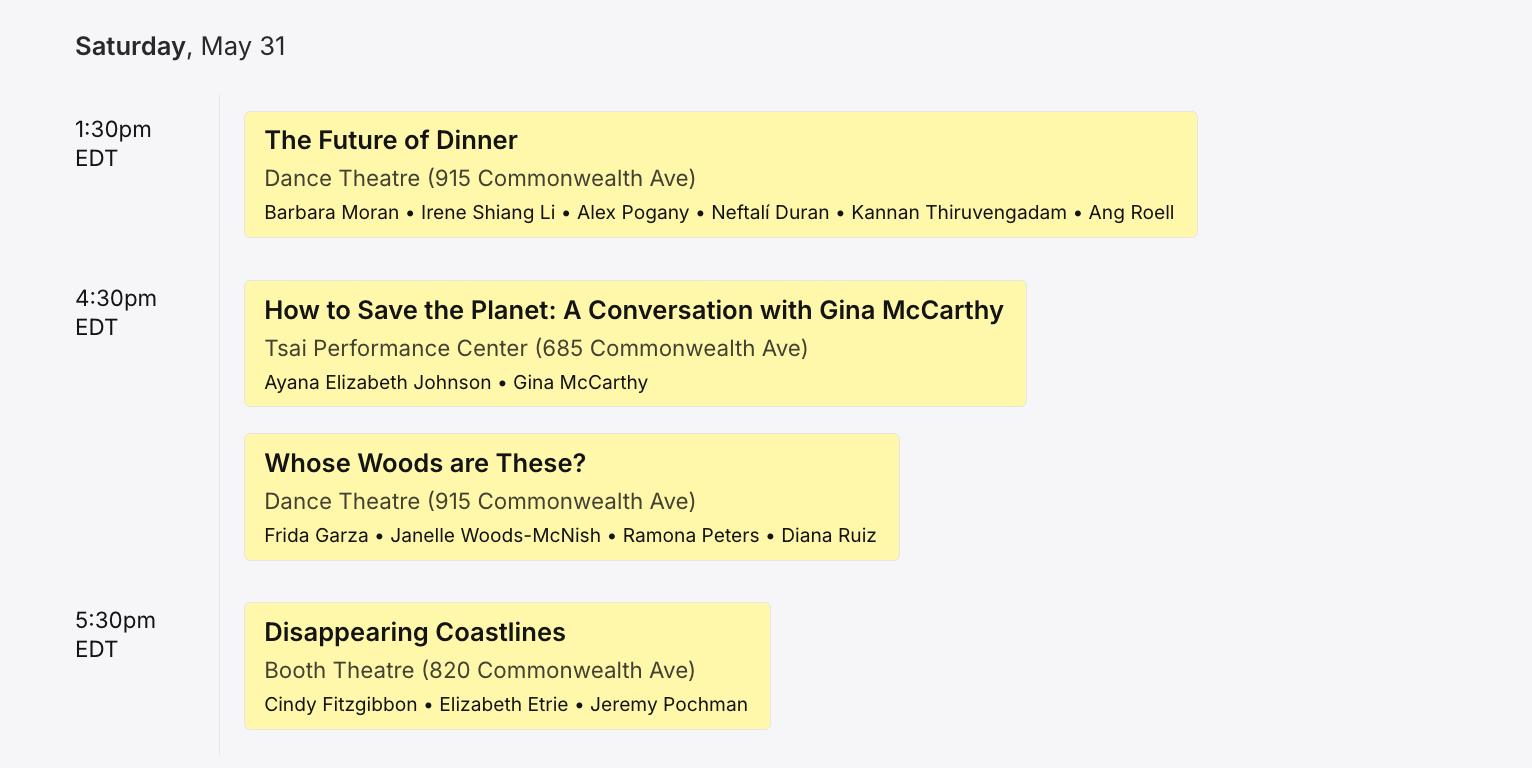Choose speaker Kannan Thiruvengadam

point(959,212)
